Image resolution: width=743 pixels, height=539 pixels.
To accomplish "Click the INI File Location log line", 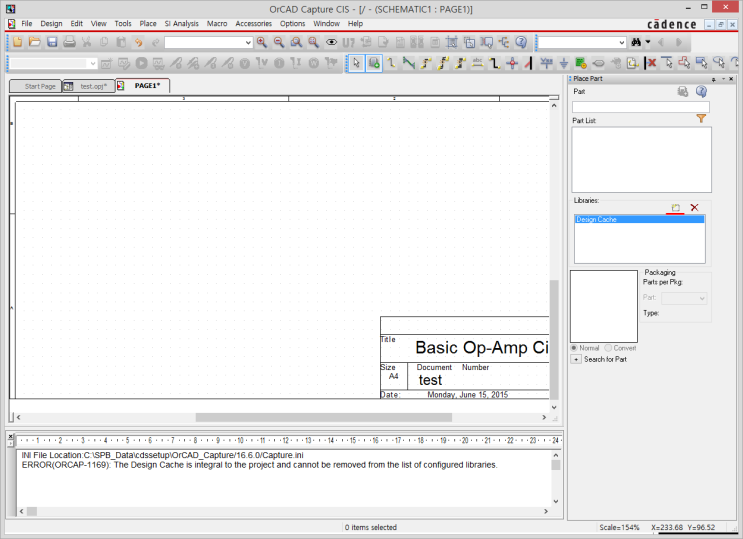I will pos(163,455).
